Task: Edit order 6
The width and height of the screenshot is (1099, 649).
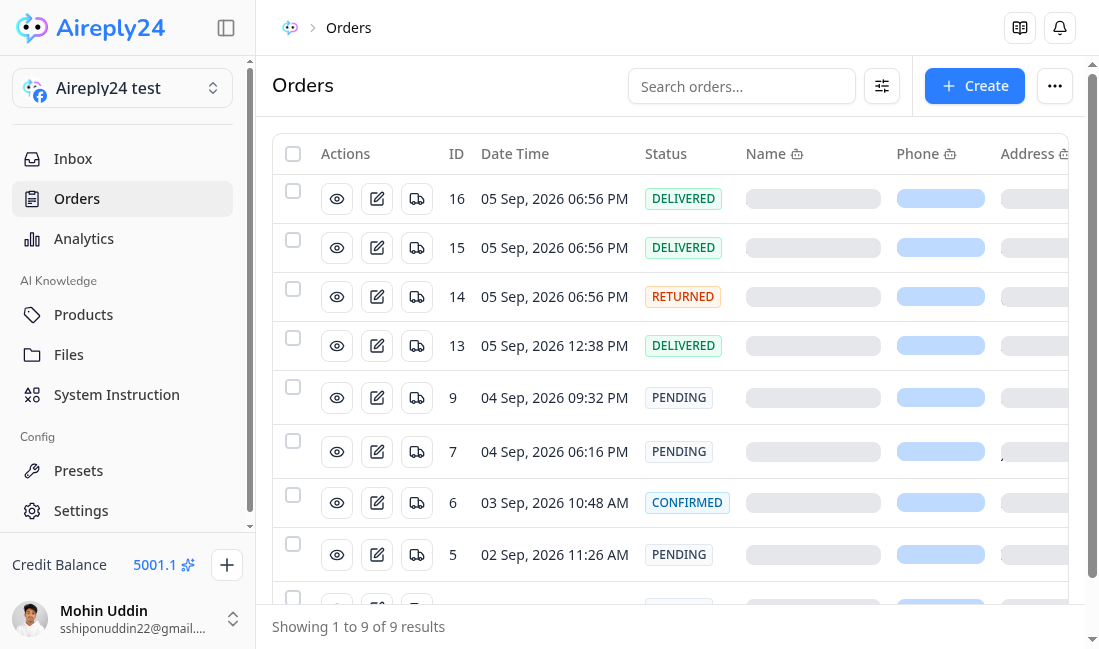Action: click(377, 503)
